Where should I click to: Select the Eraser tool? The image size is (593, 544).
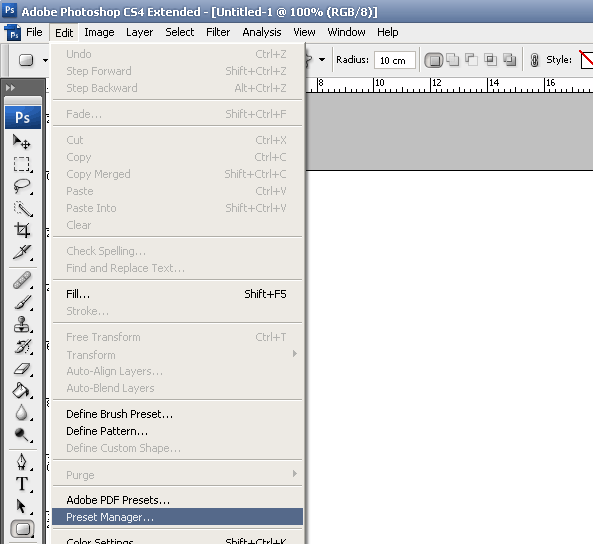pos(22,369)
